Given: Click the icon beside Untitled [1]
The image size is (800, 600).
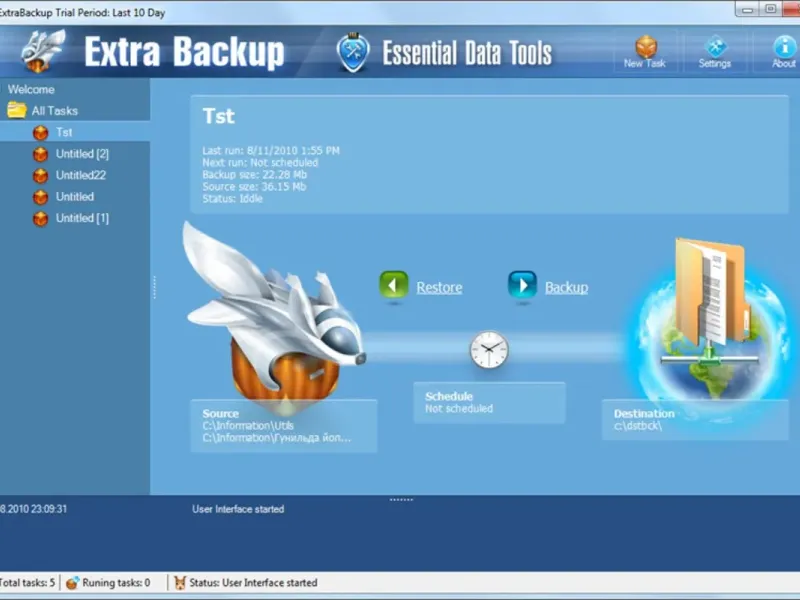Looking at the screenshot, I should click(x=40, y=218).
